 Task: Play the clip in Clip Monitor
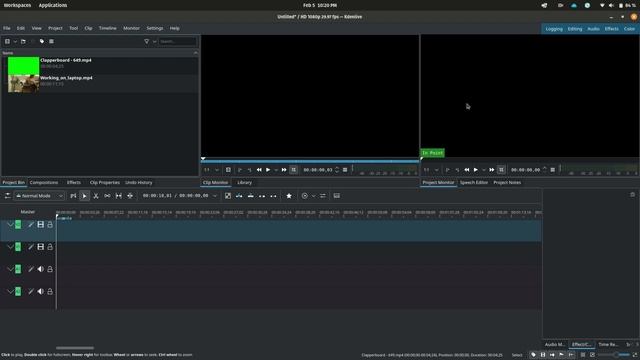tap(268, 170)
